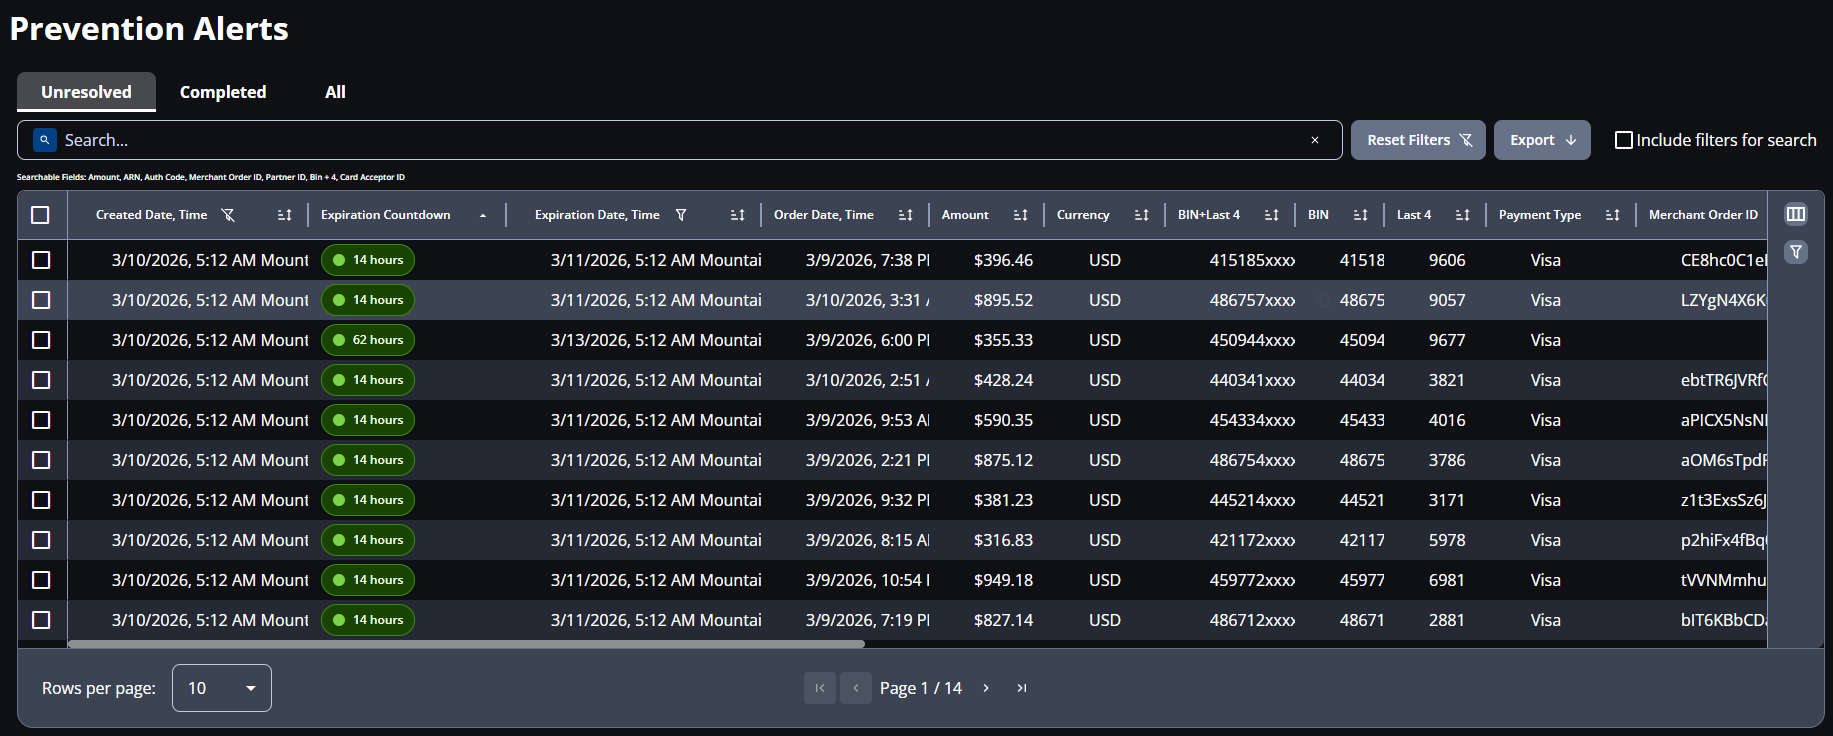Select the row with amount $827.14
The height and width of the screenshot is (736, 1833).
point(41,620)
